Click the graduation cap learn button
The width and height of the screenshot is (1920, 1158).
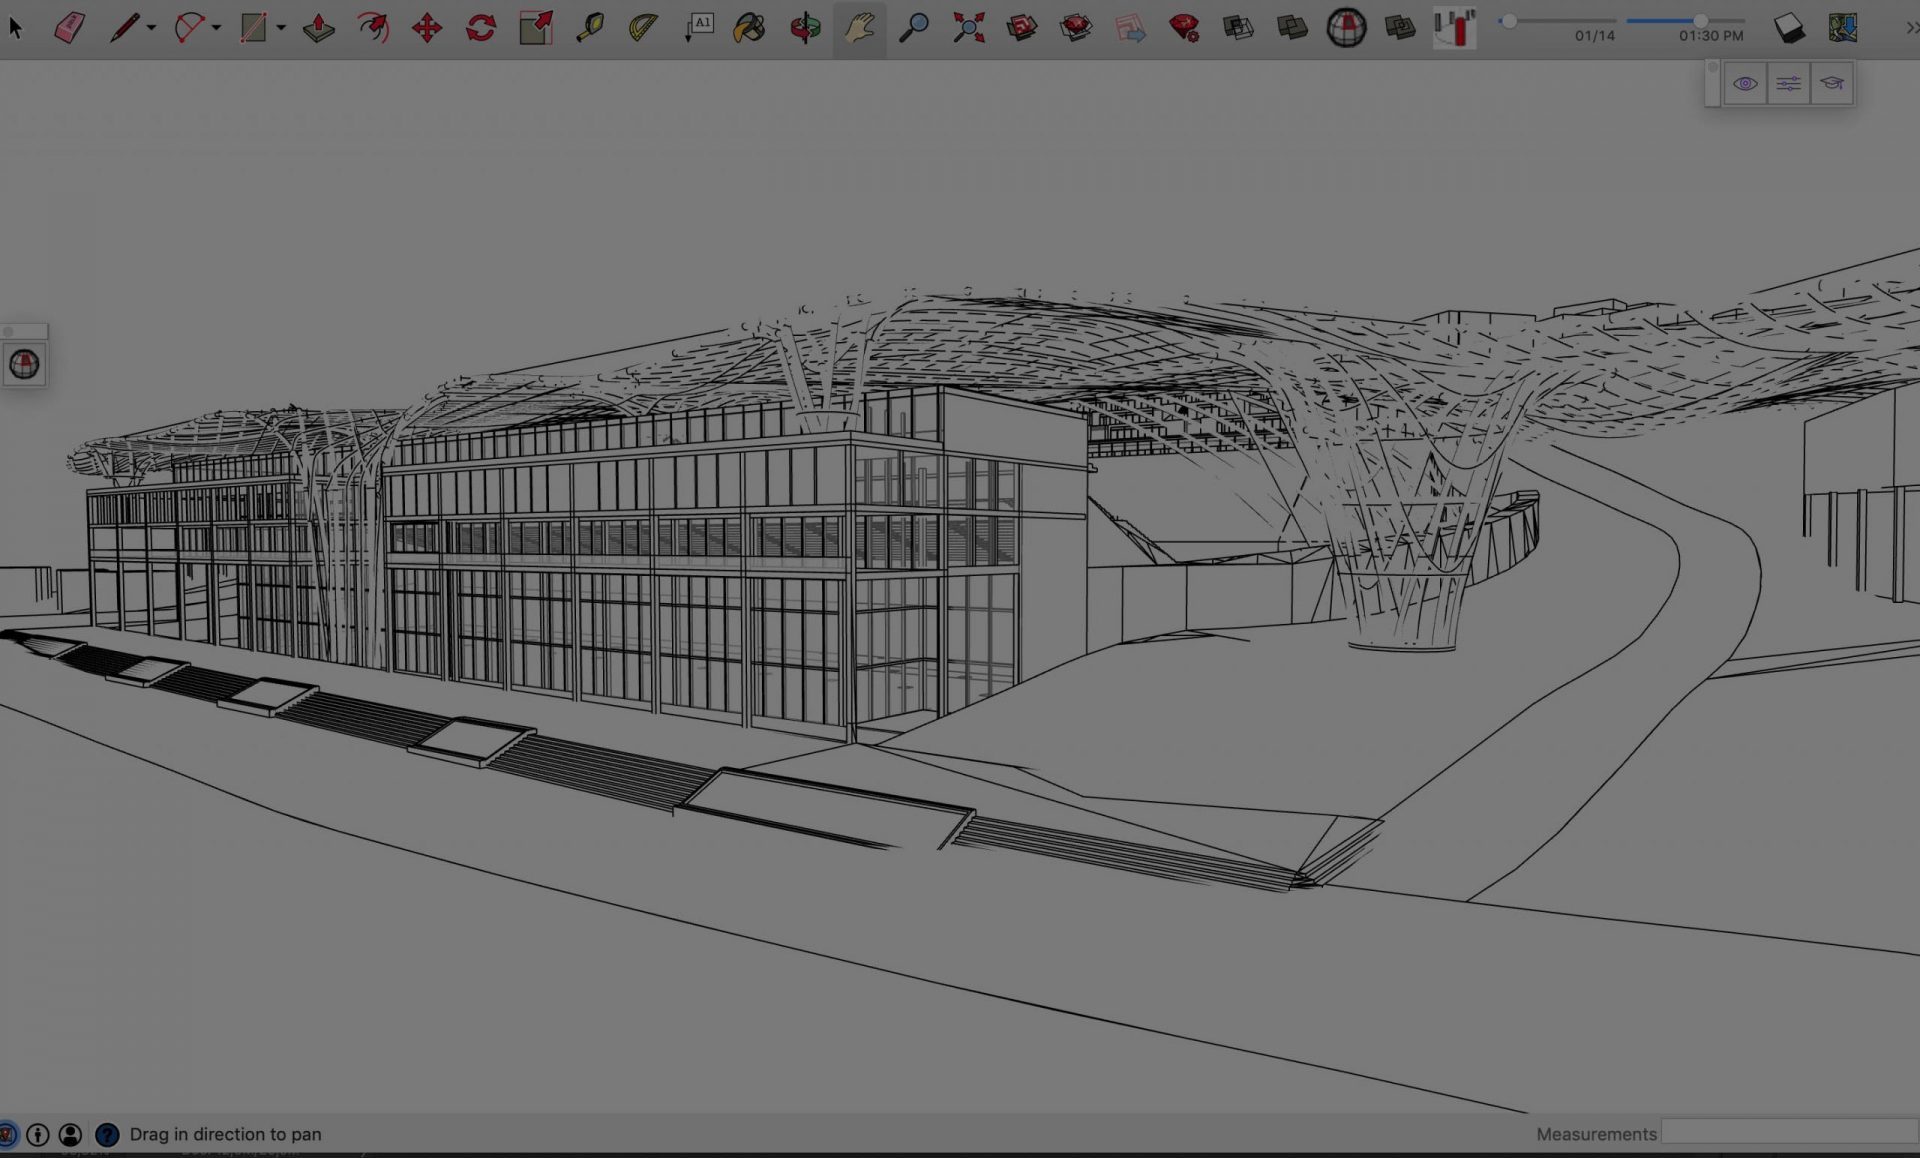[x=1832, y=83]
